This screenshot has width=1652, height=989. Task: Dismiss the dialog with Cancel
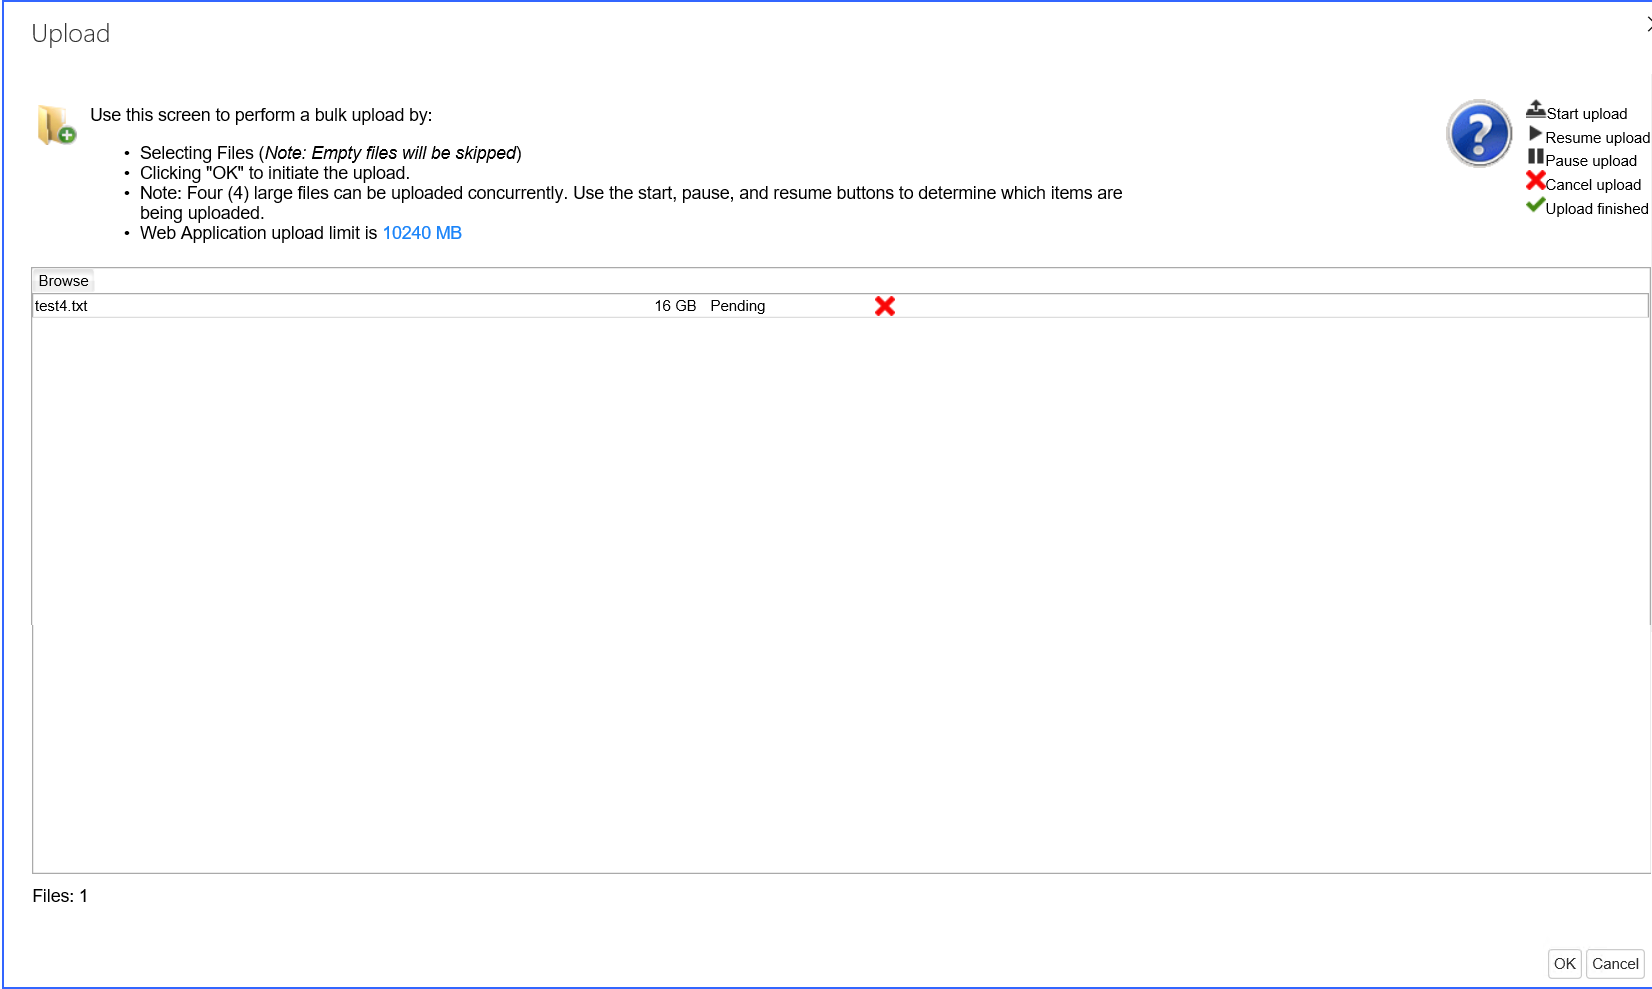coord(1614,963)
